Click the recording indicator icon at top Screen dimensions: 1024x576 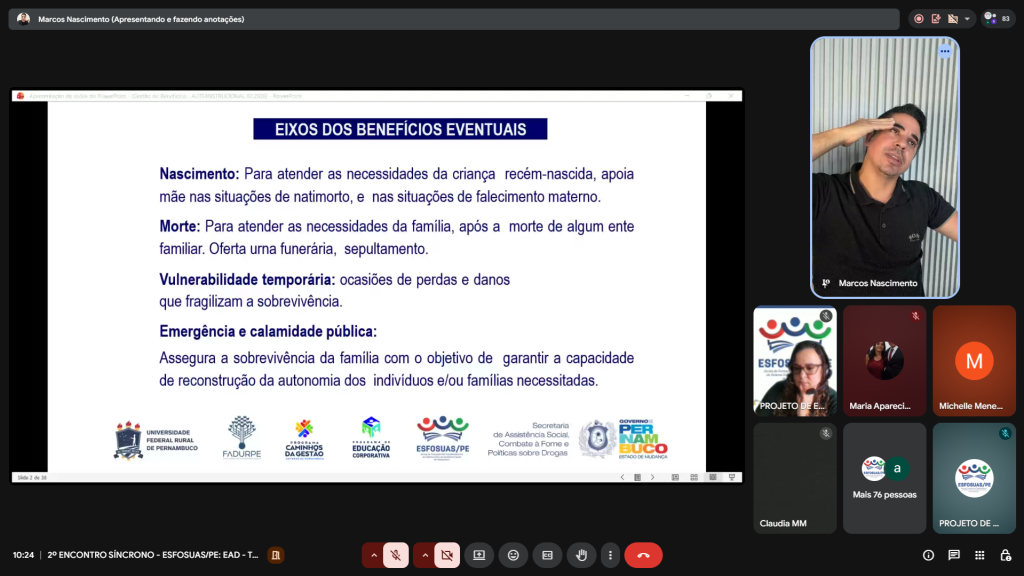point(918,18)
